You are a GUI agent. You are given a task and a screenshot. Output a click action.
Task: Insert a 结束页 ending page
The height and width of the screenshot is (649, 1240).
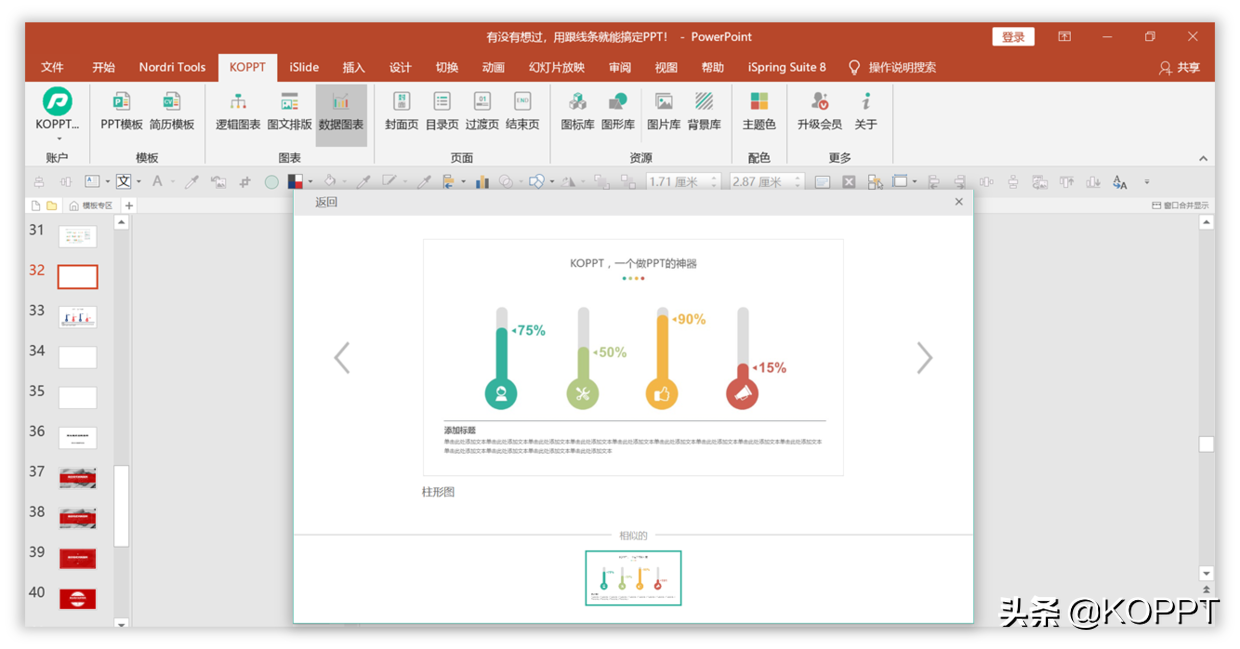click(x=522, y=111)
